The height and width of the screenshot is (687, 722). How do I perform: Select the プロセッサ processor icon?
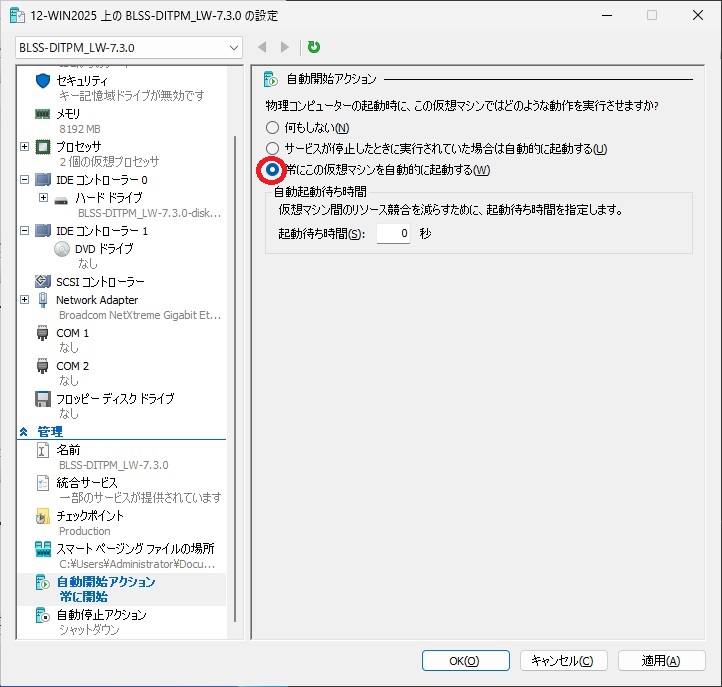(43, 147)
